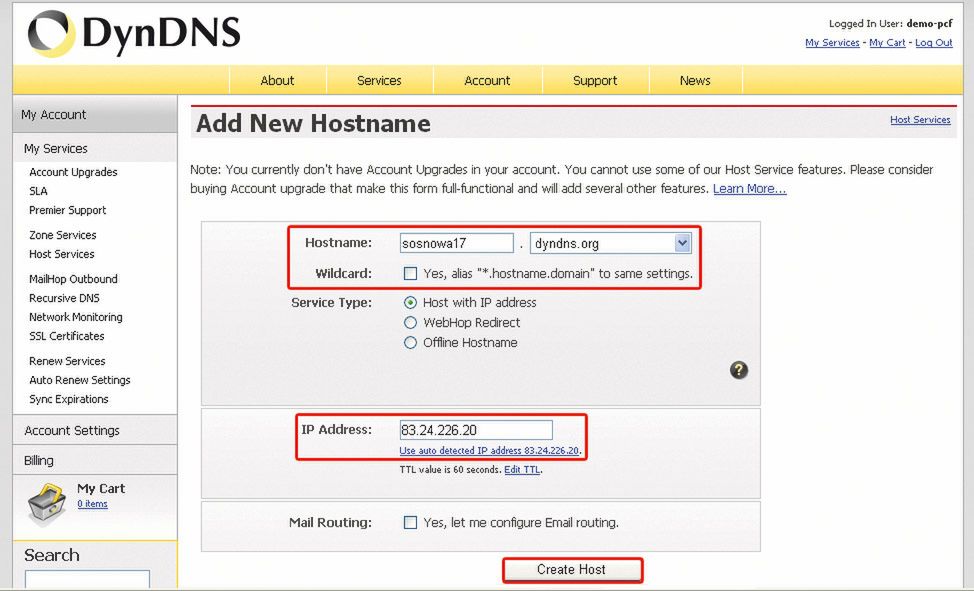Click the Search box in sidebar
Viewport: 974px width, 591px height.
click(87, 579)
